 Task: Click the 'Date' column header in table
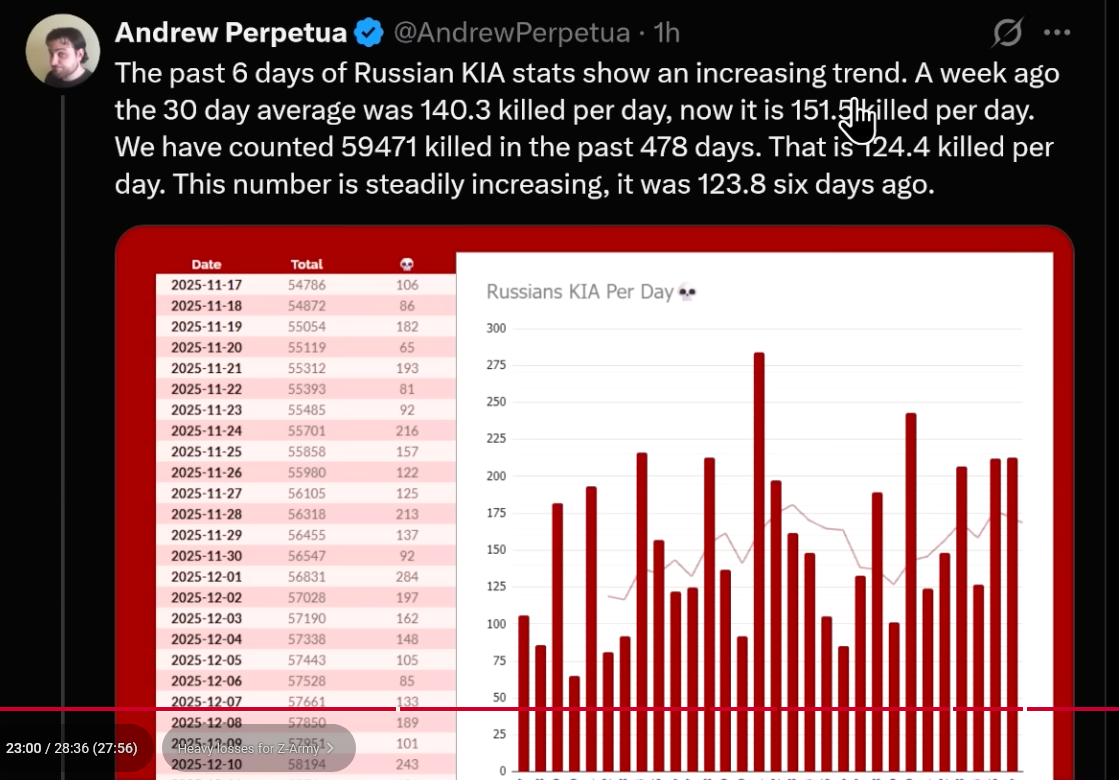206,265
